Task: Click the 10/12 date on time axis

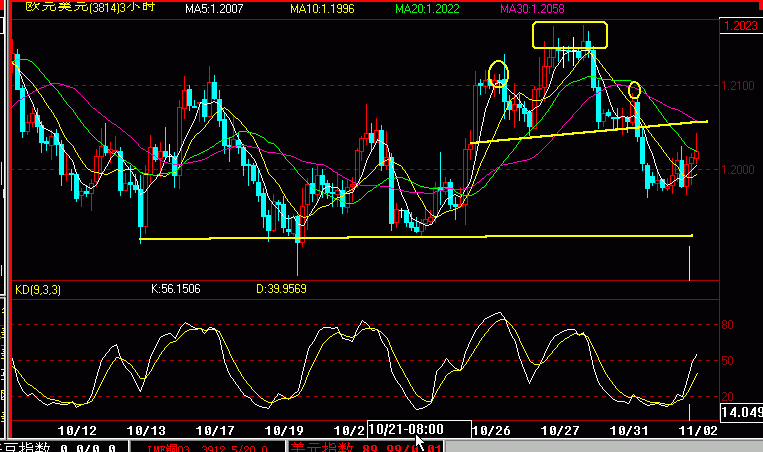Action: [x=77, y=431]
